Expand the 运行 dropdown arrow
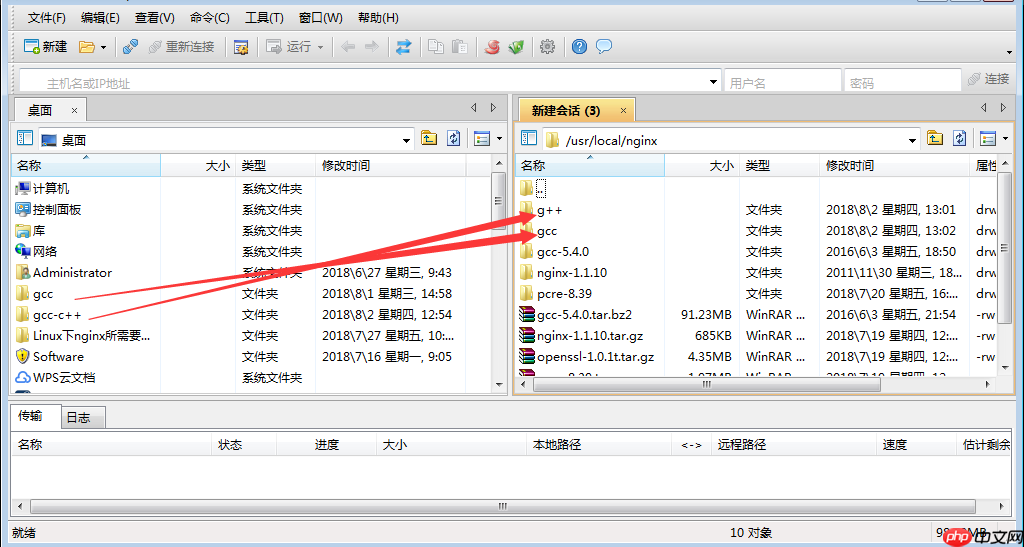 click(320, 47)
